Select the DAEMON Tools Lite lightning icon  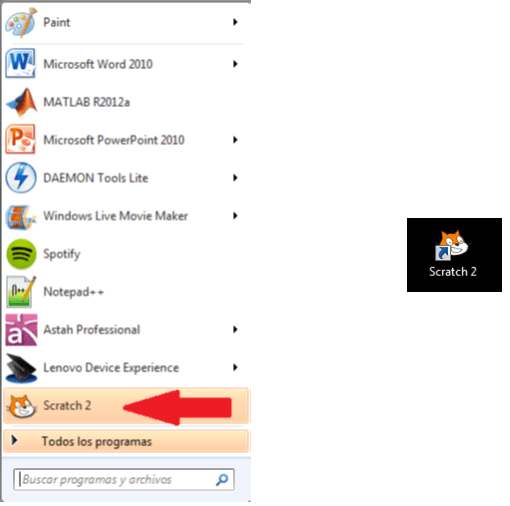pos(21,178)
